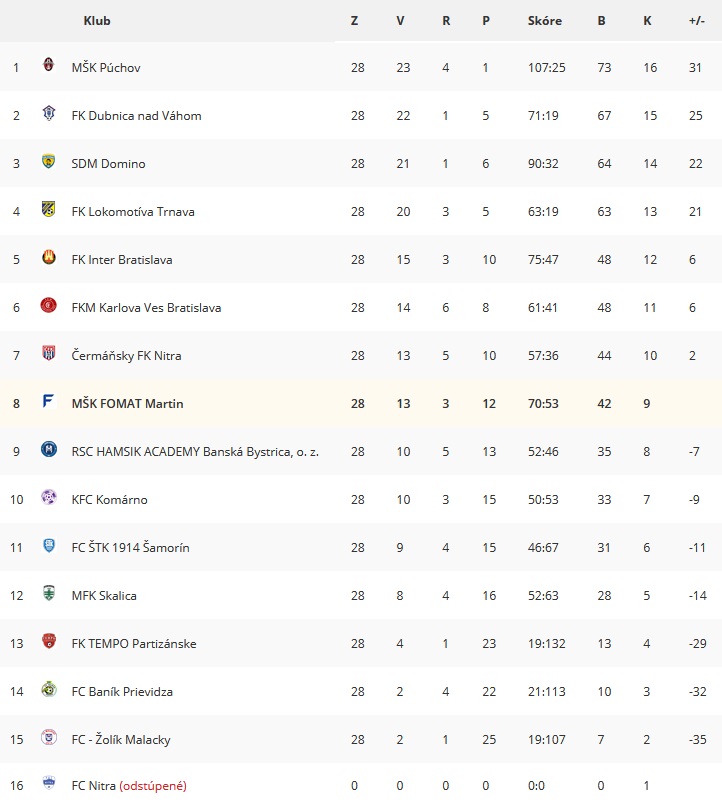Open the FC - Žolík Malacky link

[121, 740]
